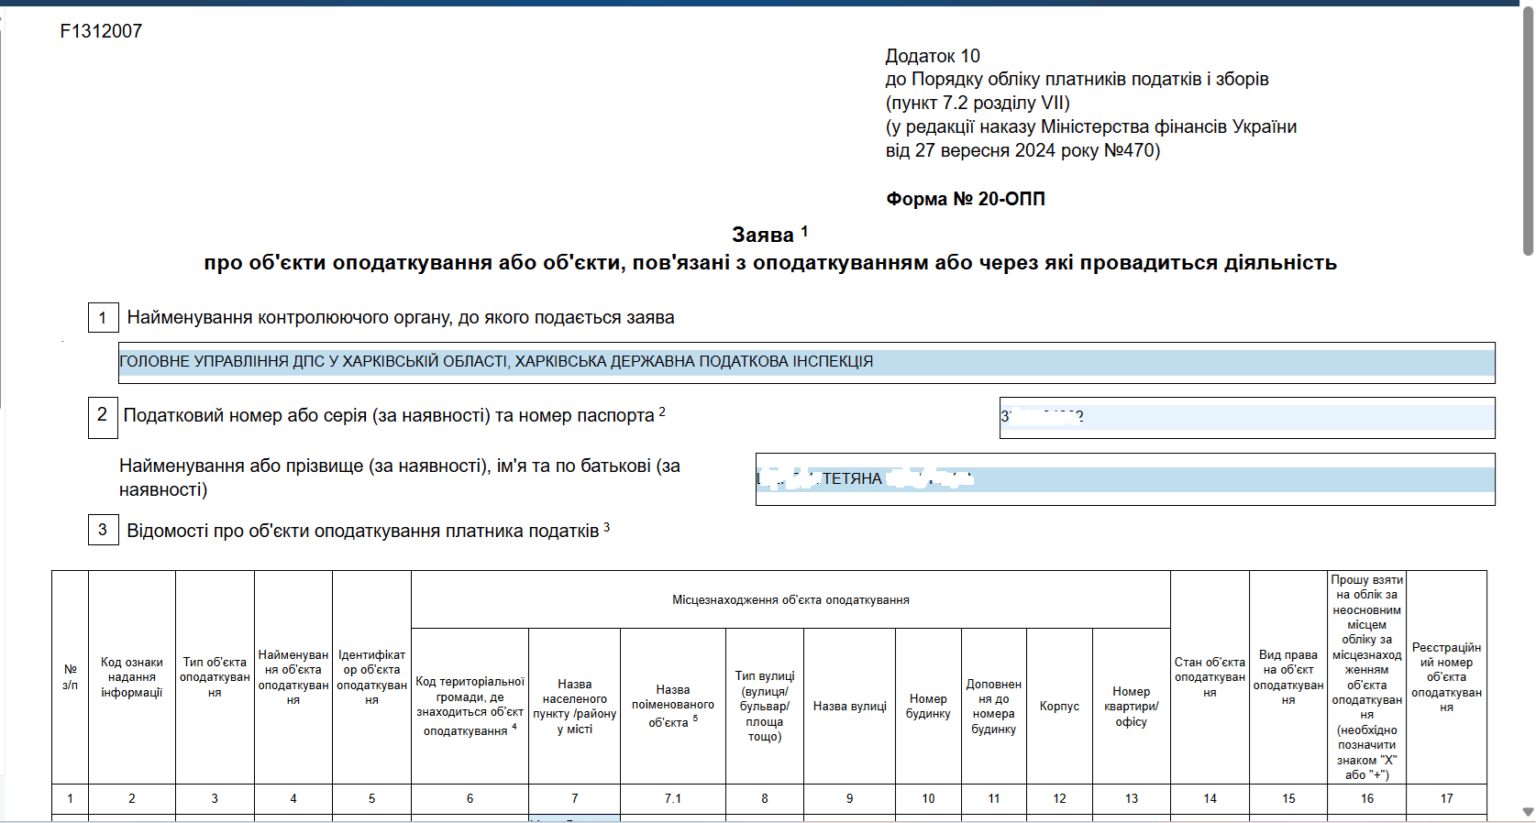Click the form code F1312007 label

(x=101, y=31)
